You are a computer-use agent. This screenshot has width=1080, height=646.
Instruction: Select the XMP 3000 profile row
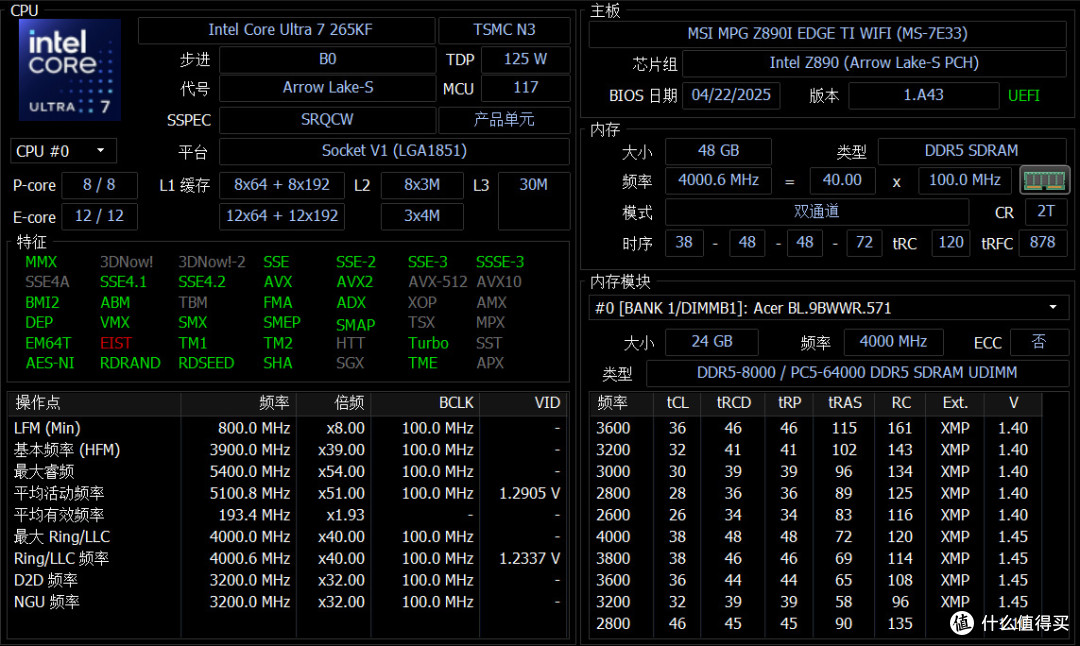point(816,472)
